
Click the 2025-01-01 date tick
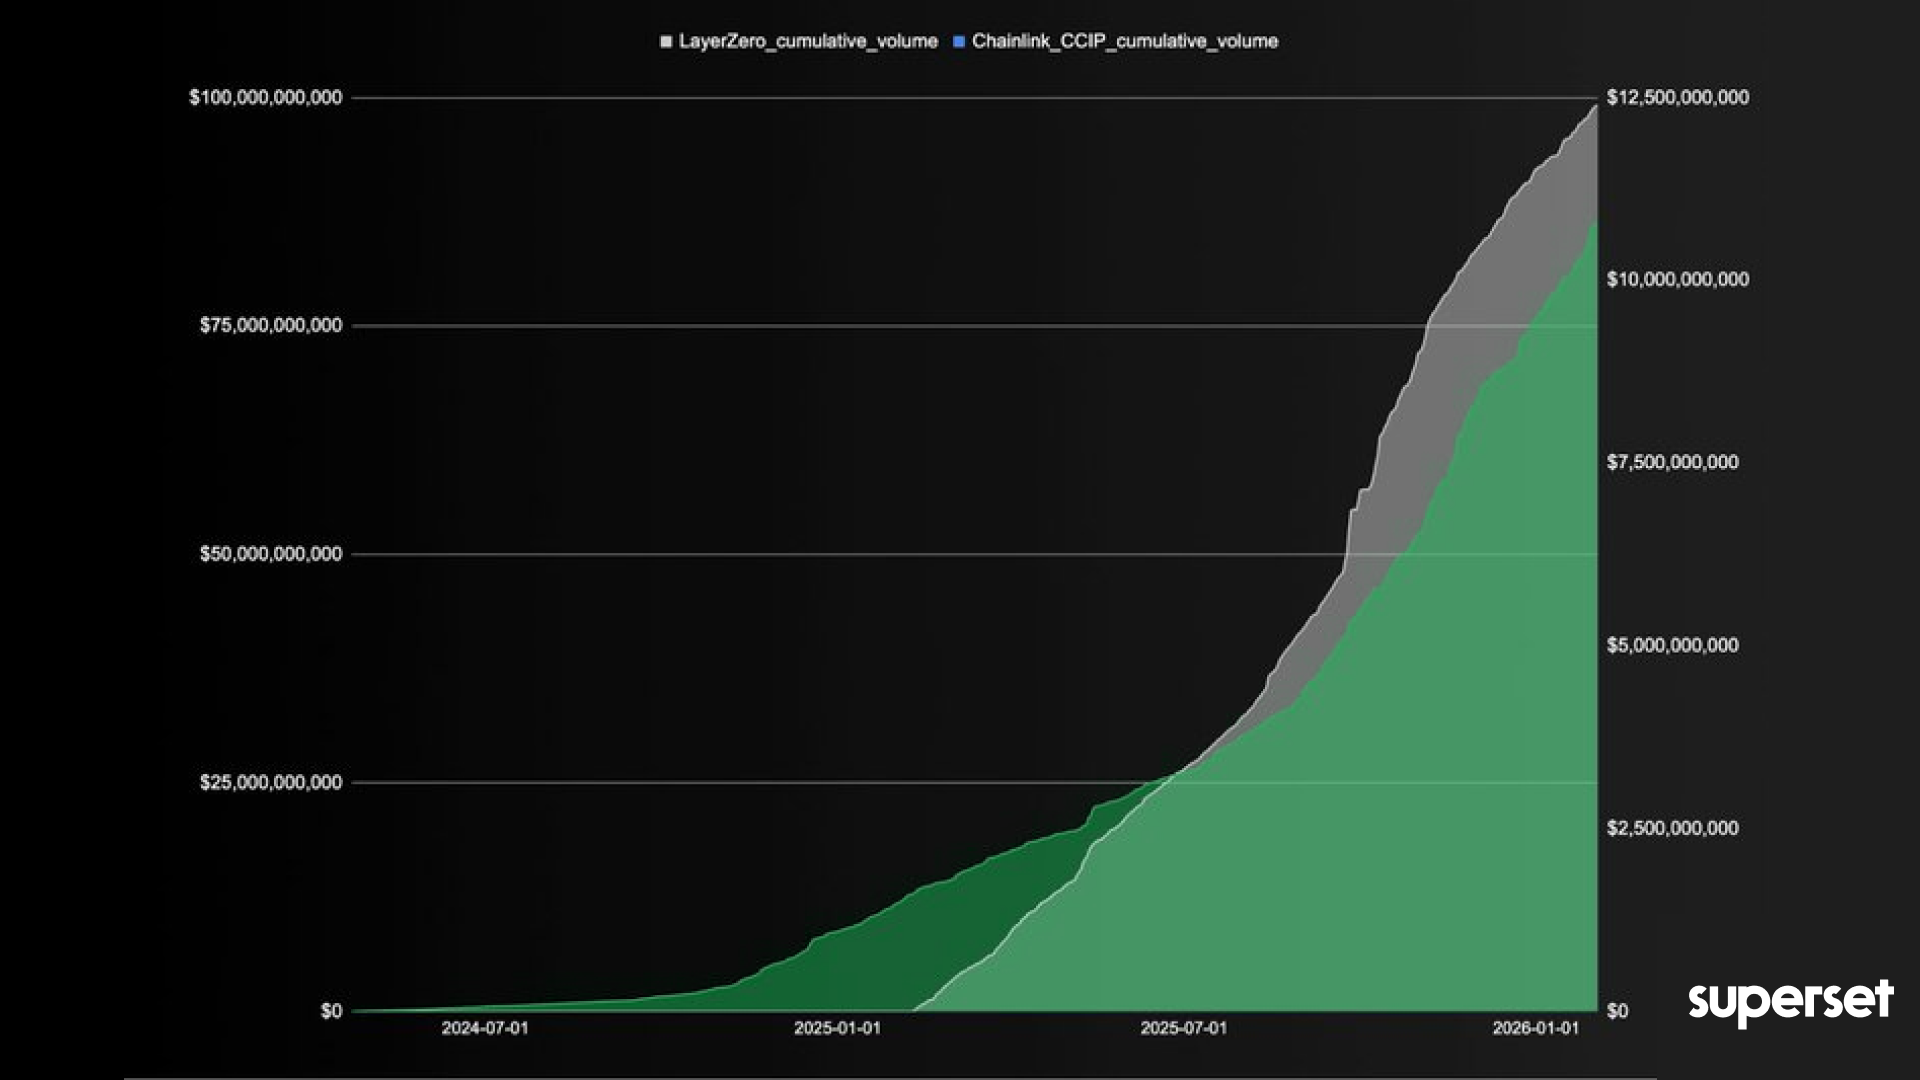coord(837,1029)
